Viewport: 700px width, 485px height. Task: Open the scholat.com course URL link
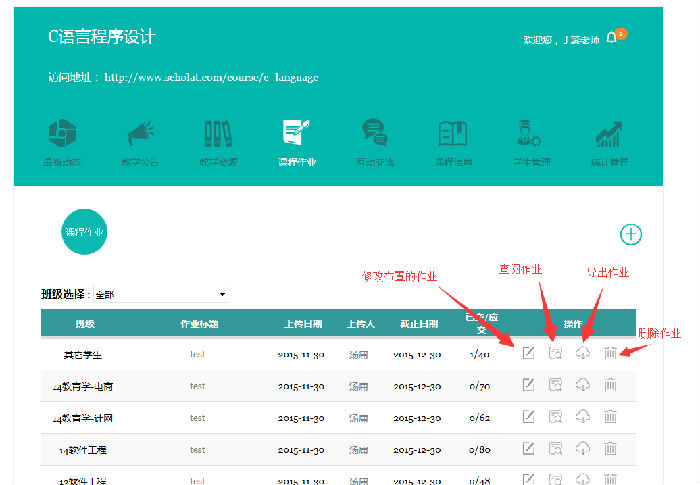(x=211, y=77)
